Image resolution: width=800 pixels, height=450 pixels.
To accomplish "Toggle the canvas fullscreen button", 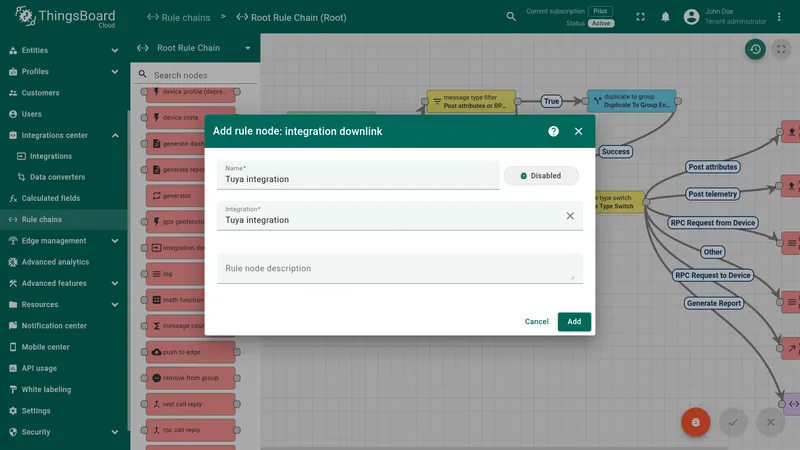I will [x=781, y=49].
